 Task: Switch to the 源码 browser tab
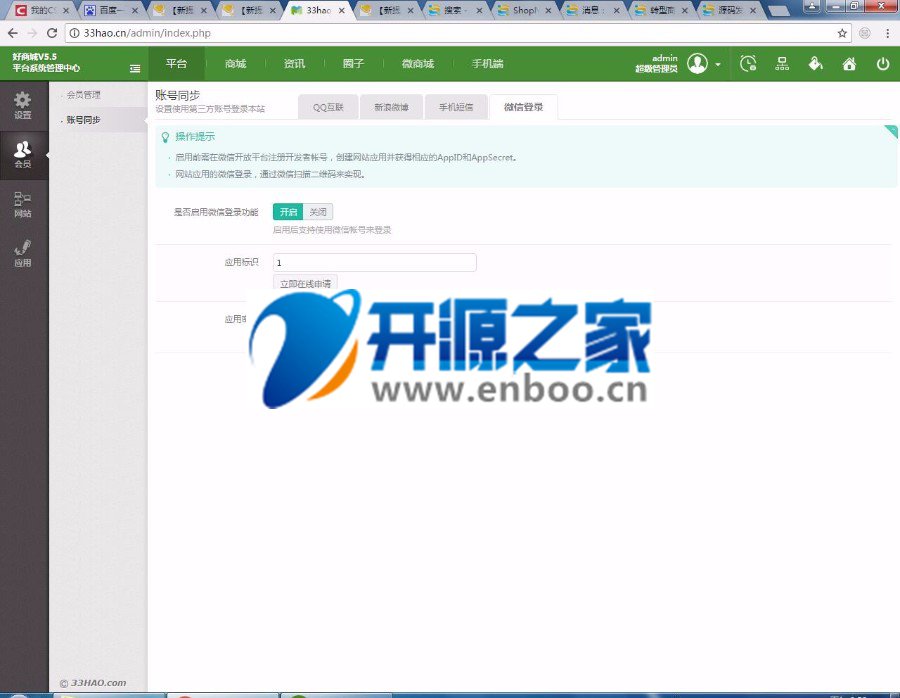point(730,10)
